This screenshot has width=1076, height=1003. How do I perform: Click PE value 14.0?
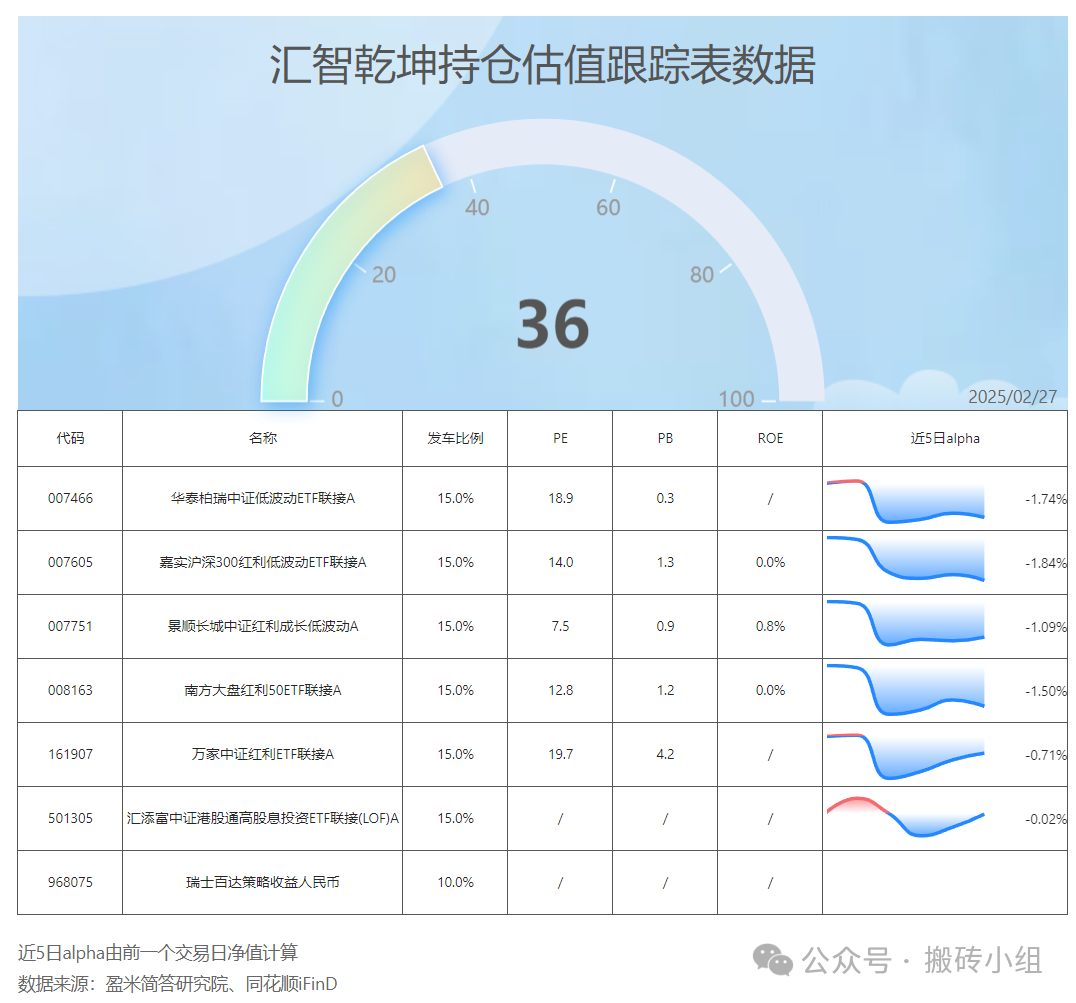560,563
